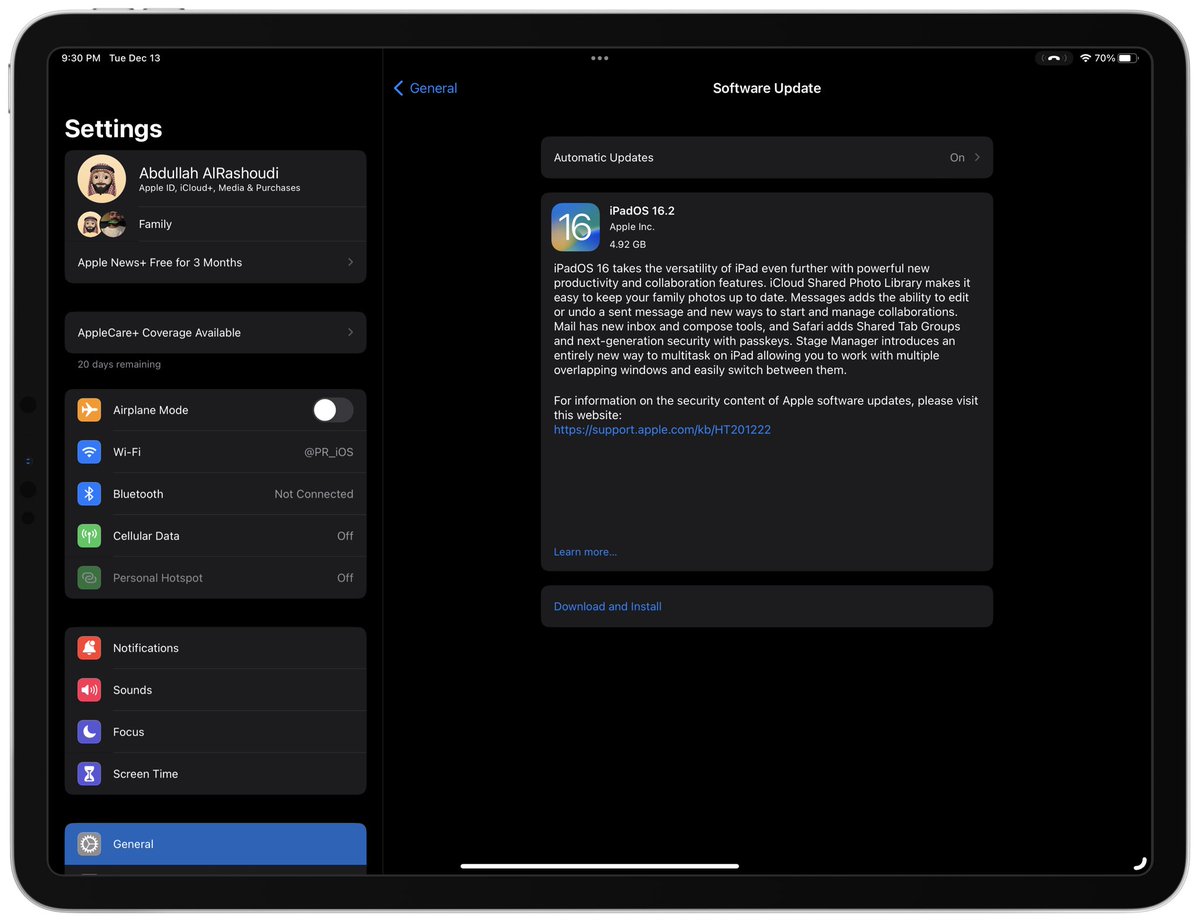This screenshot has width=1200, height=923.
Task: Select Screen Time in sidebar
Action: [x=215, y=774]
